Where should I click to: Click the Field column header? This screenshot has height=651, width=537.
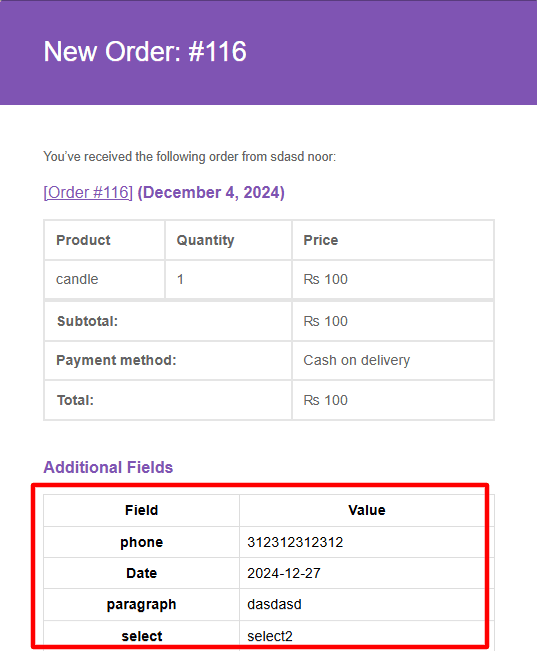tap(142, 510)
